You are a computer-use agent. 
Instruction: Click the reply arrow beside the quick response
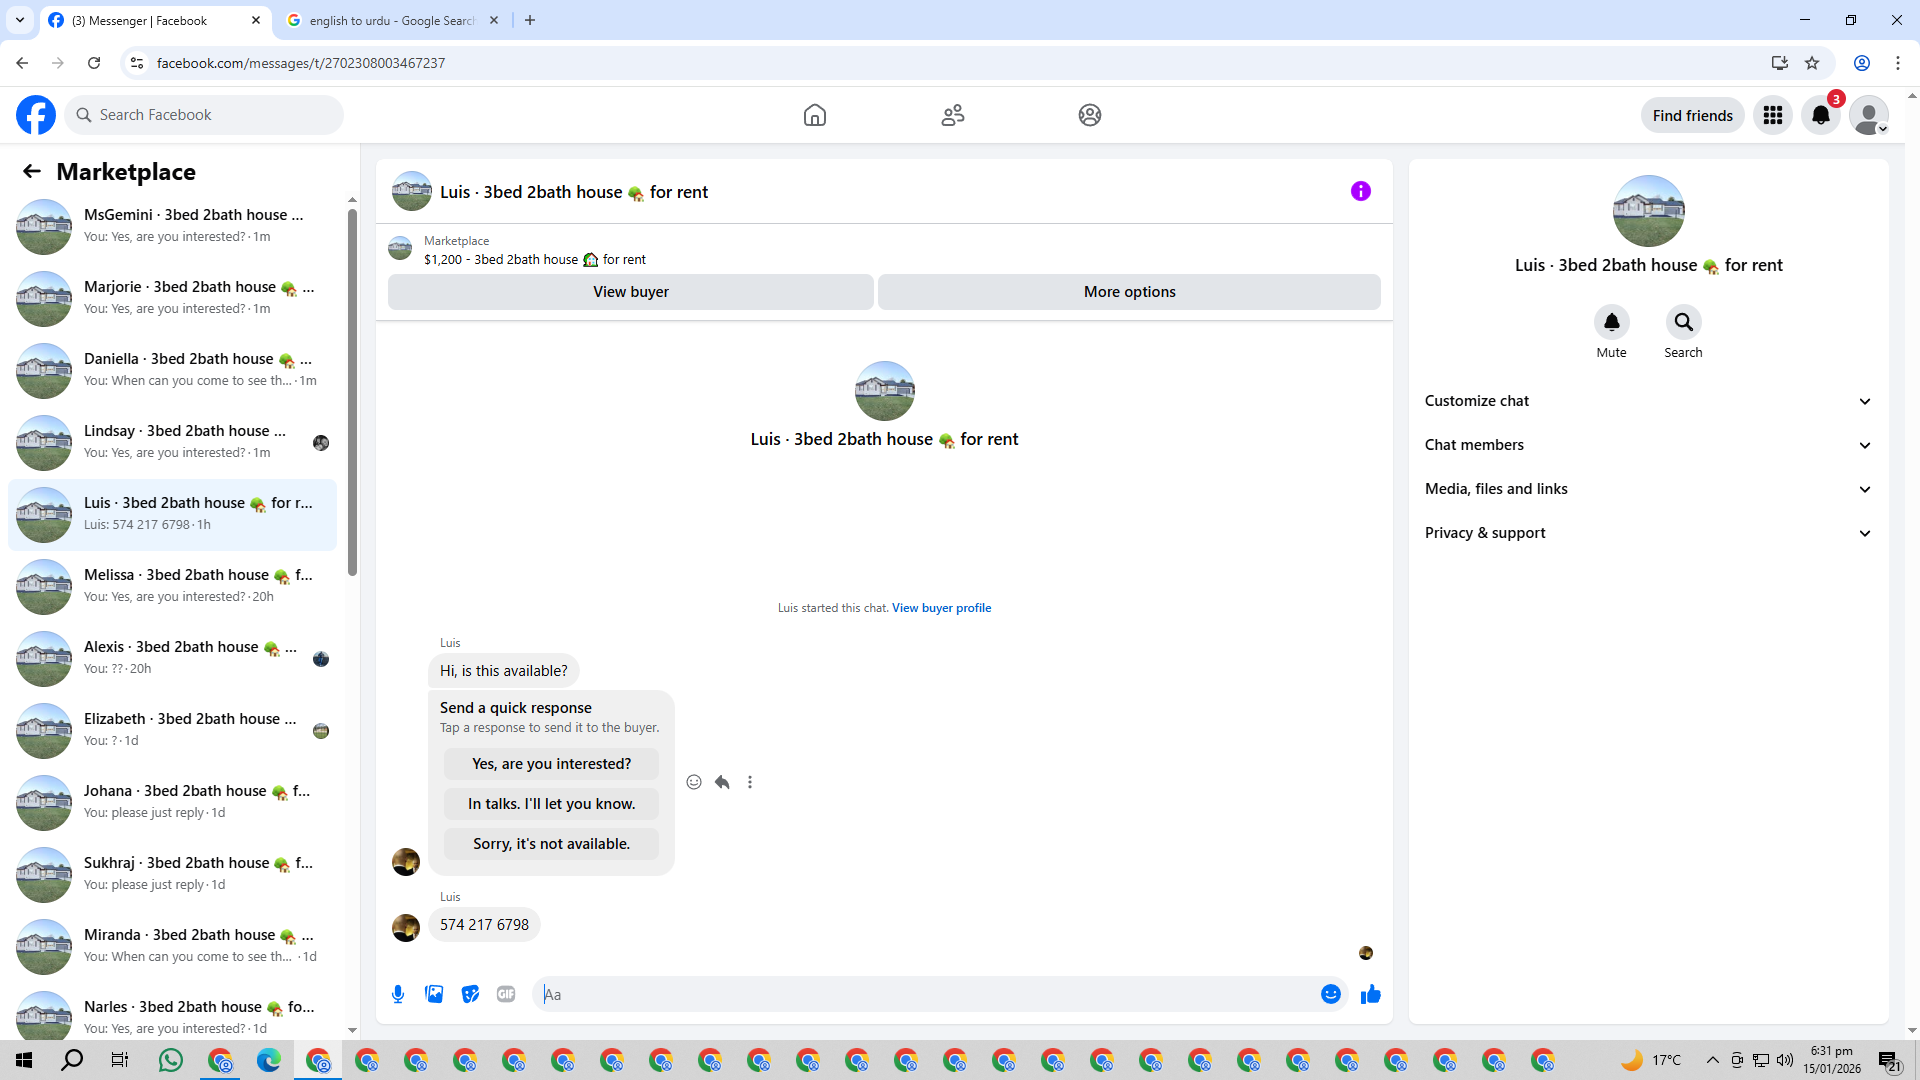722,782
